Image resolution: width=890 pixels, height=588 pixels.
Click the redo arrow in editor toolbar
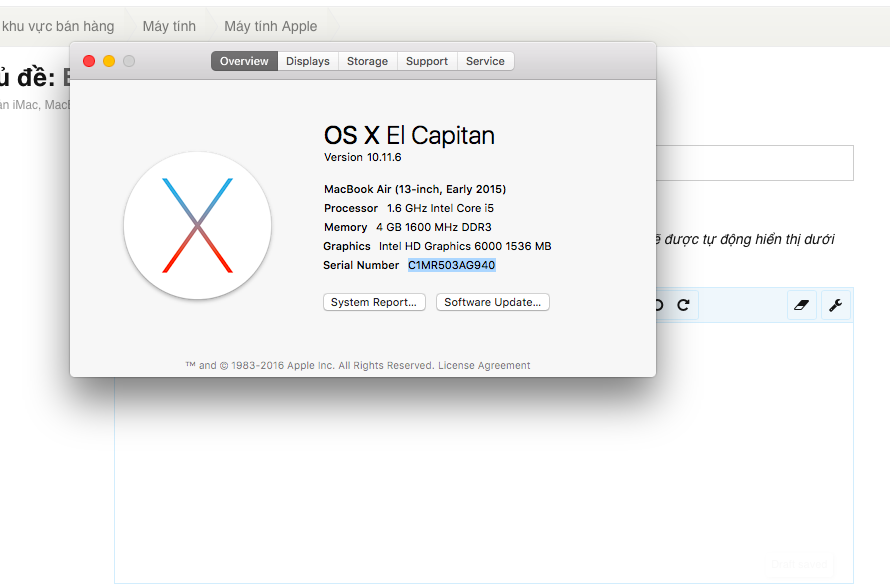(683, 305)
